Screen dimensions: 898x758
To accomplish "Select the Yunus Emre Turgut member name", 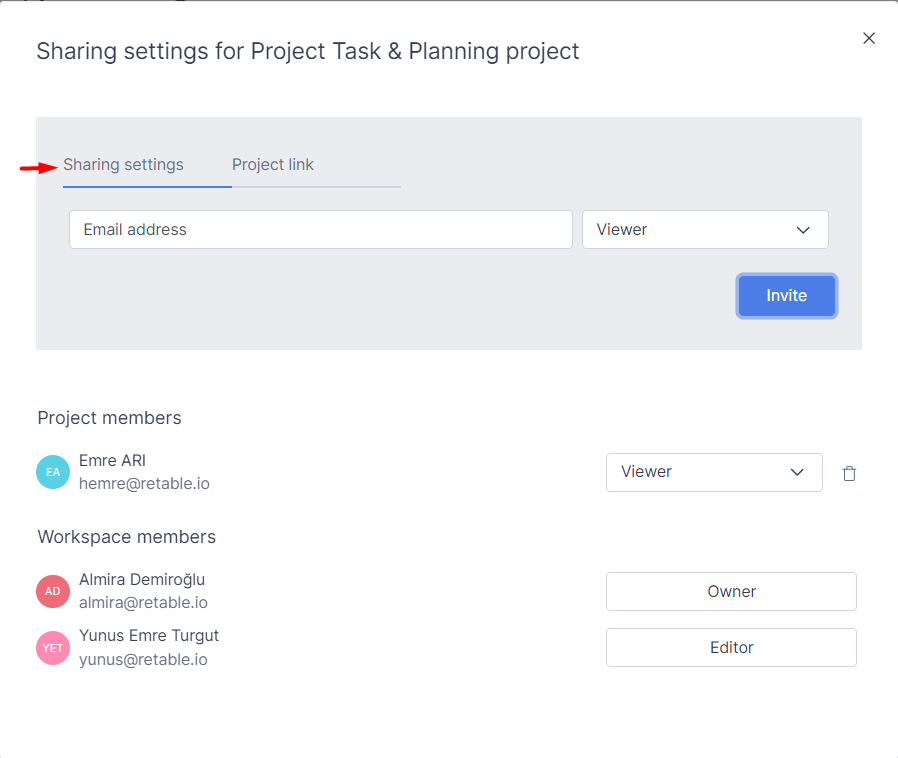I will tap(149, 635).
